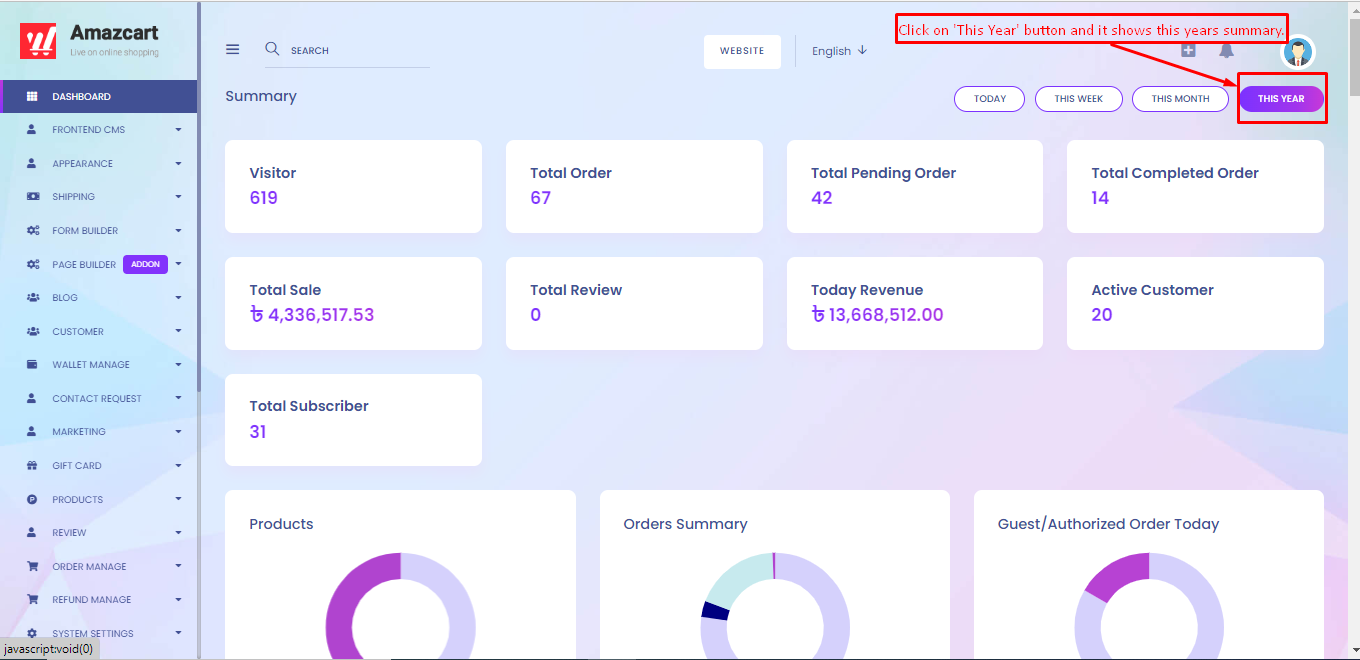Click the Summary heading

pos(261,96)
